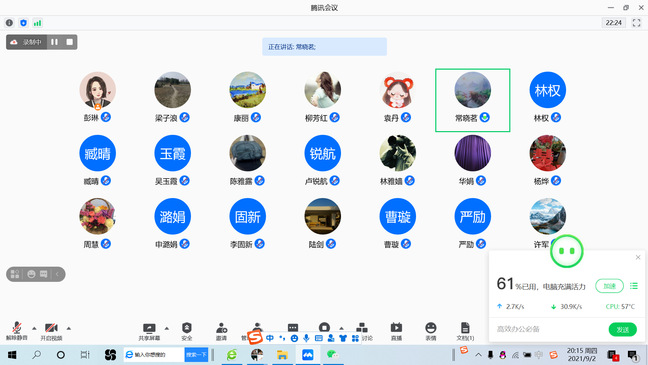Toggle 柳芳红's muted mic icon
Screen dimensions: 648x365
pyautogui.click(x=334, y=117)
